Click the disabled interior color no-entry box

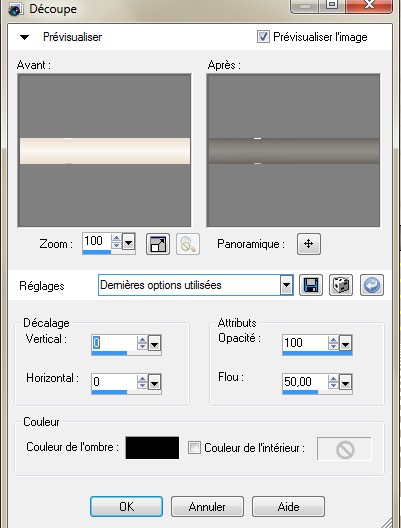[344, 449]
